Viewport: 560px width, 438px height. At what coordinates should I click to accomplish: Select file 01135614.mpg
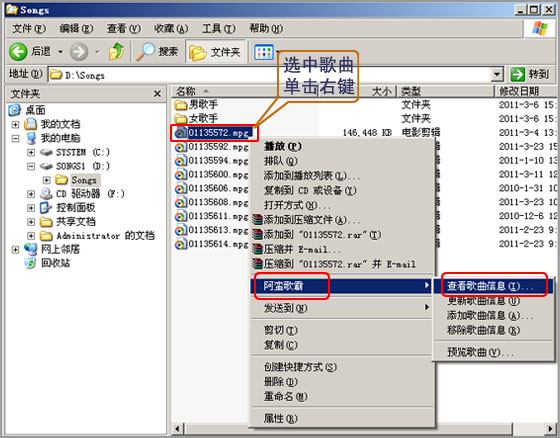coord(211,244)
